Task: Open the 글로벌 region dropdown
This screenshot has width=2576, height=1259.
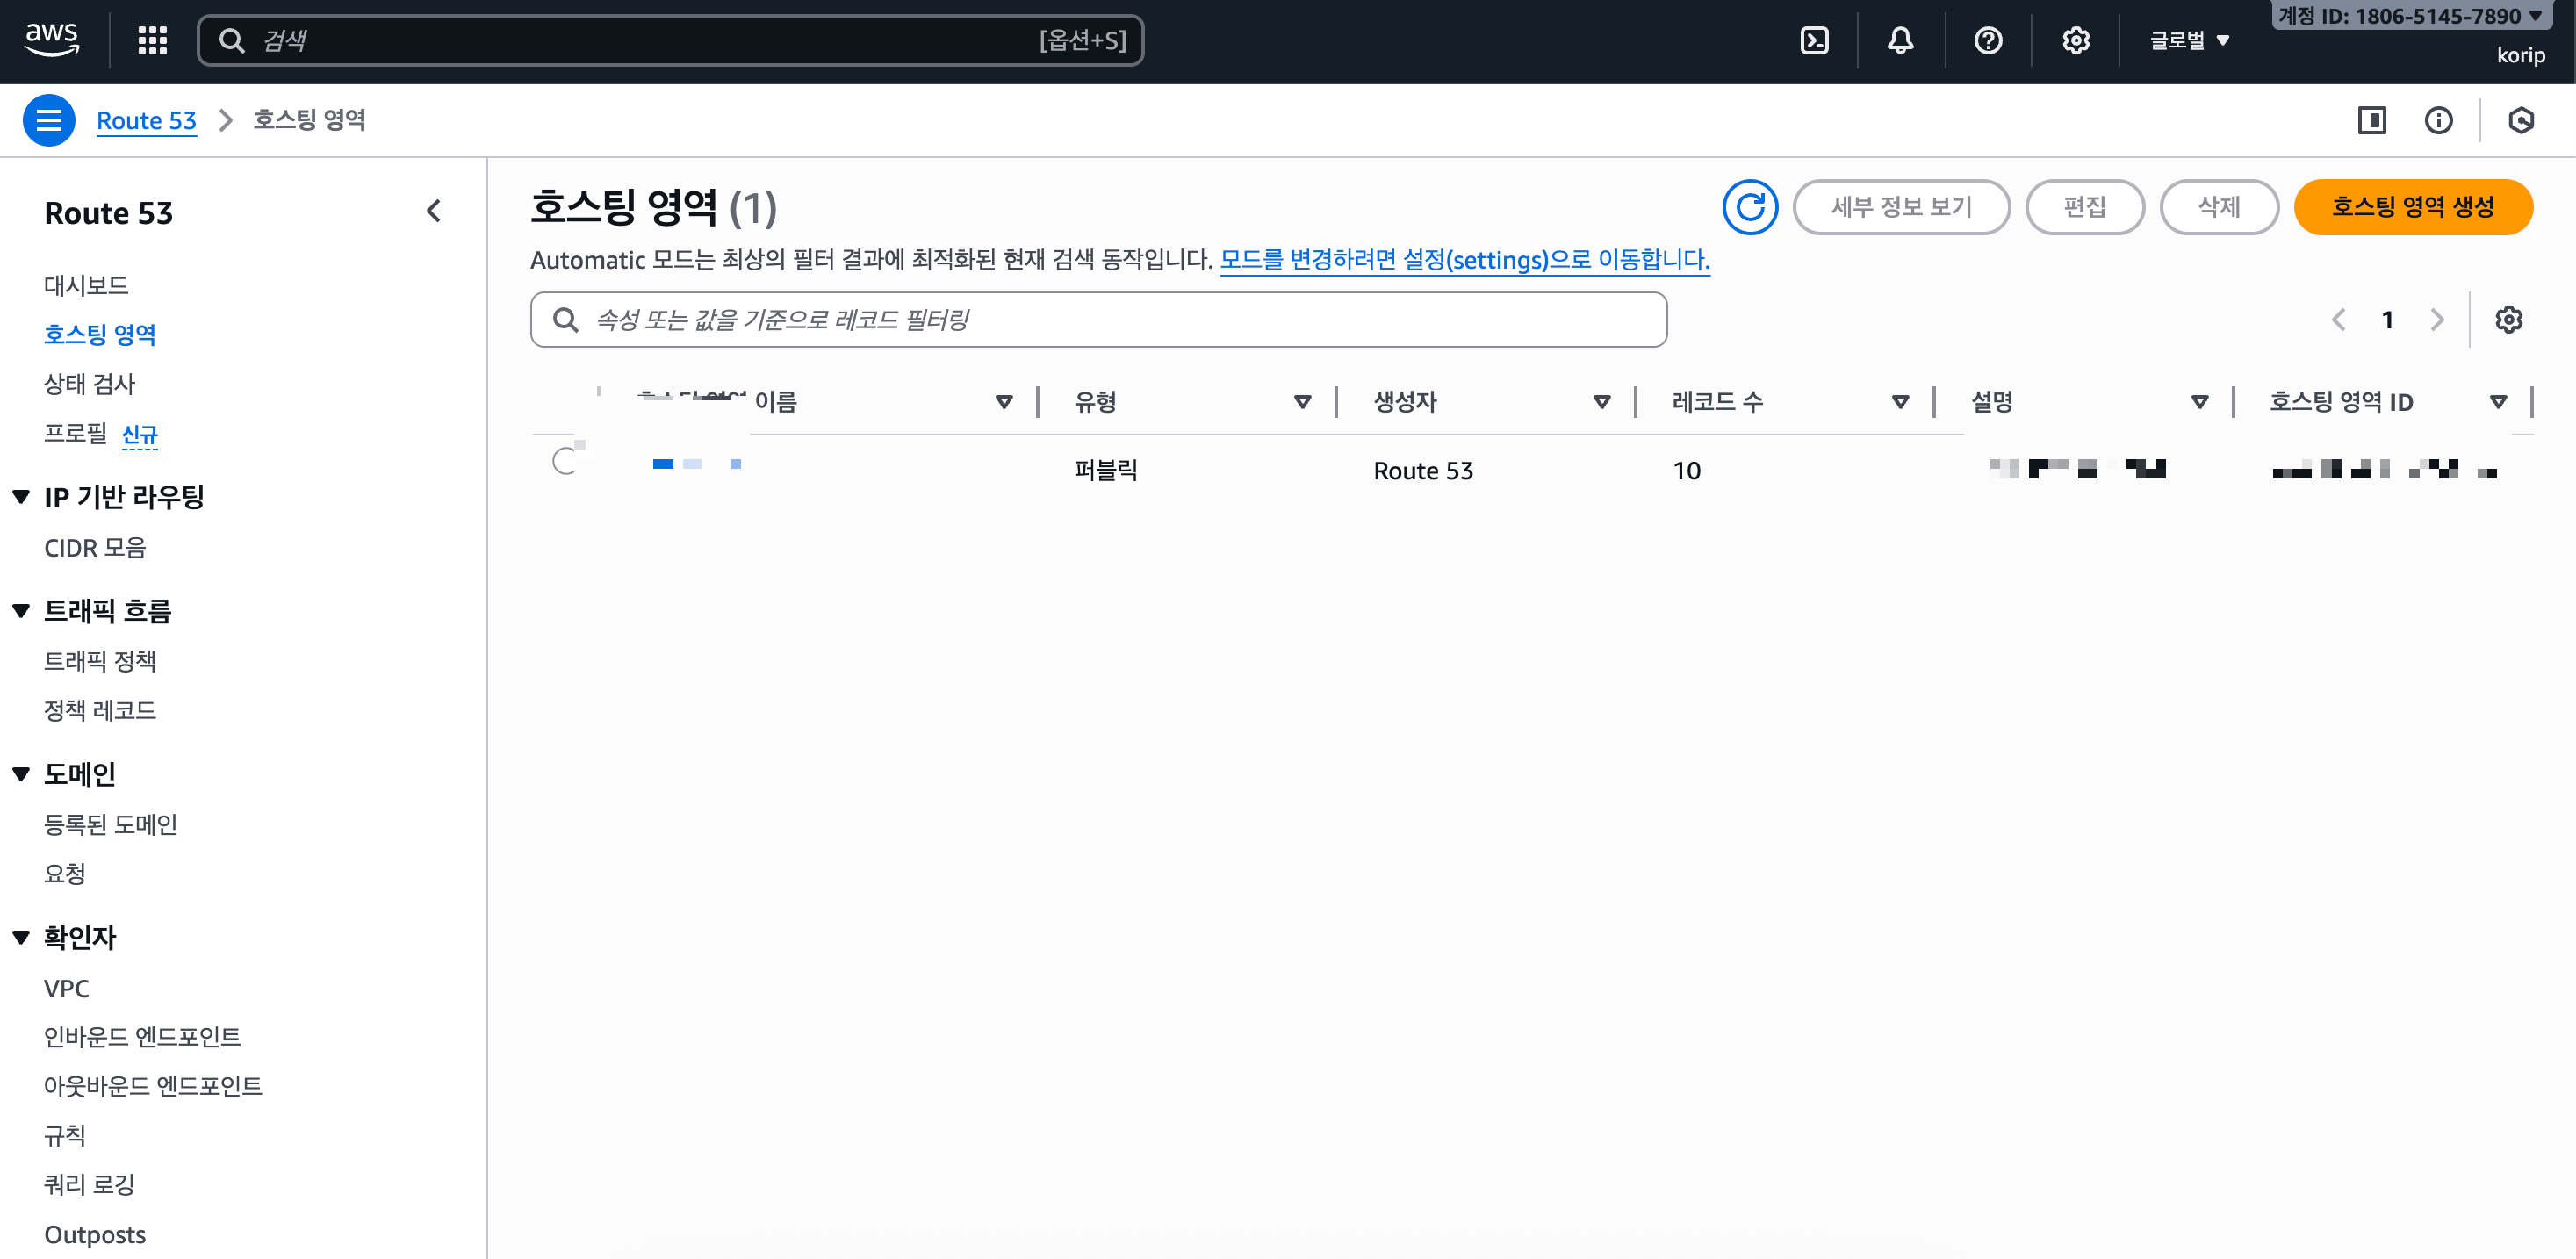Action: (x=2189, y=40)
